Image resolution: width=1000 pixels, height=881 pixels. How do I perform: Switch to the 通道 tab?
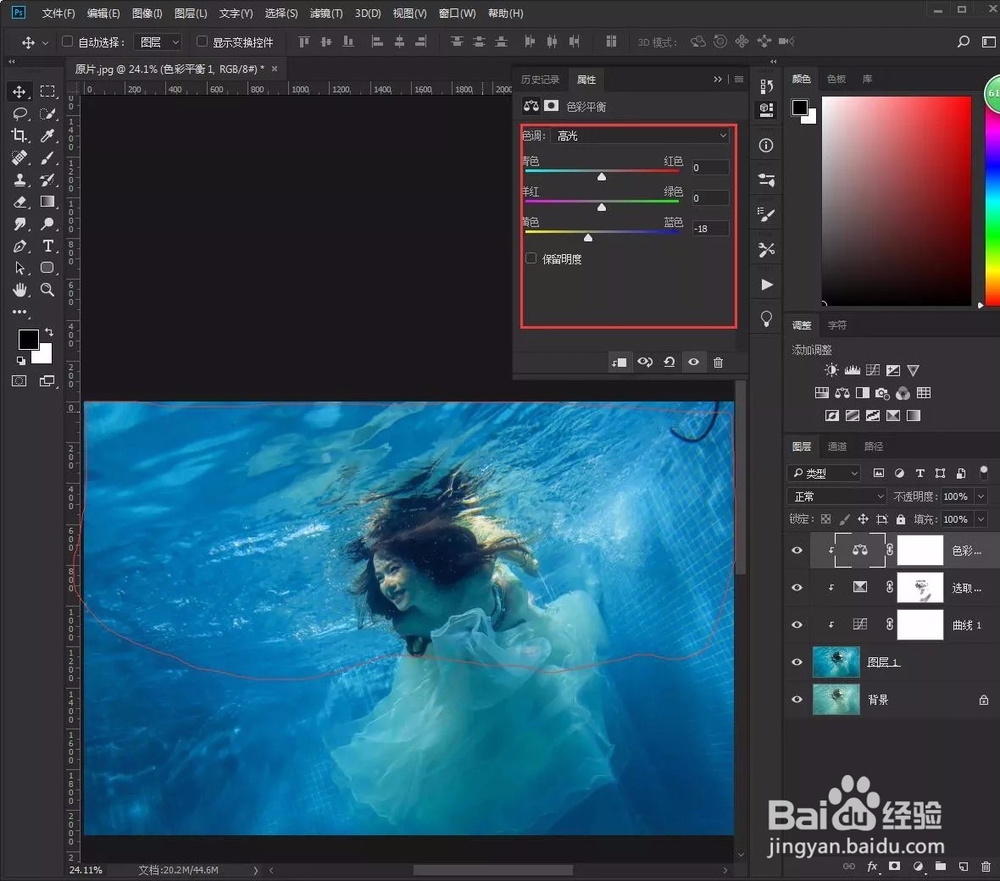837,447
